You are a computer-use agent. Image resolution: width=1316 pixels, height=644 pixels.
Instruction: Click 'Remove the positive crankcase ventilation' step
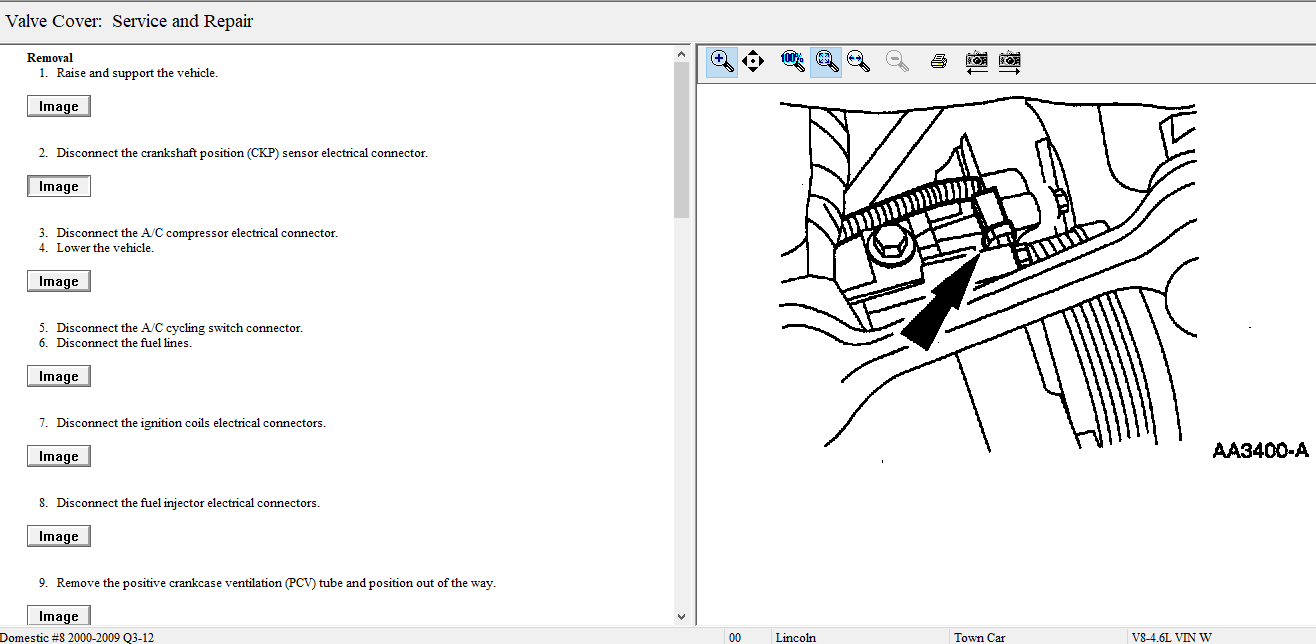[276, 583]
